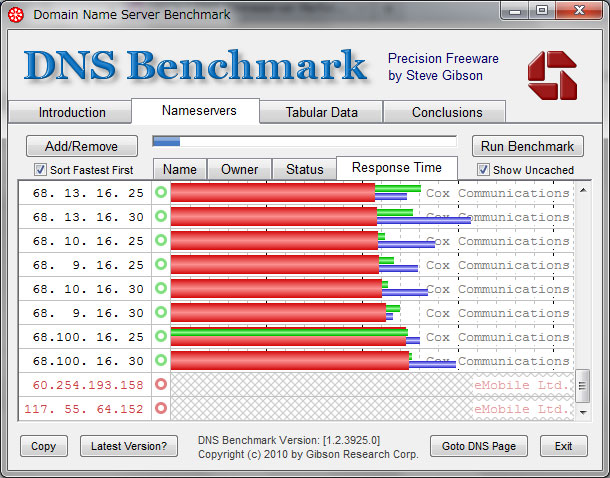Select the Status sub-tab

305,169
